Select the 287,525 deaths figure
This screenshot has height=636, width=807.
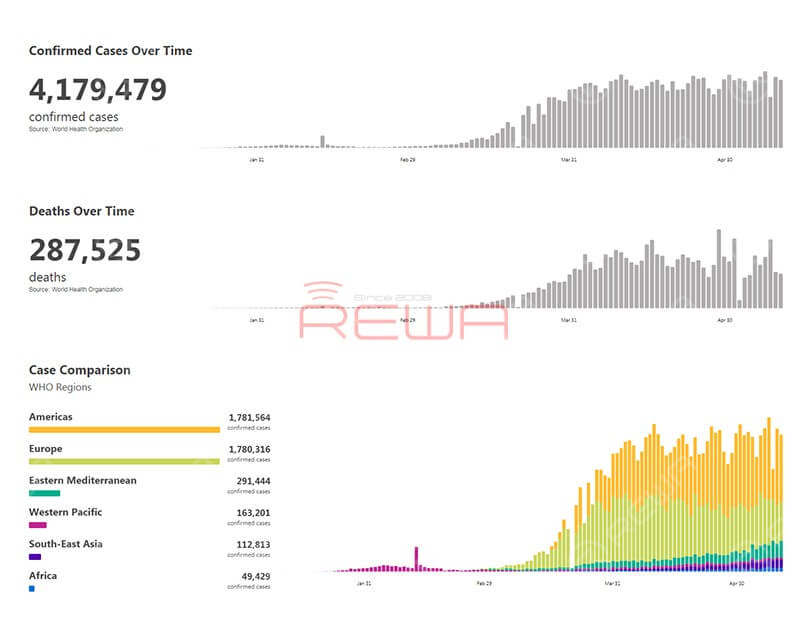pos(85,250)
